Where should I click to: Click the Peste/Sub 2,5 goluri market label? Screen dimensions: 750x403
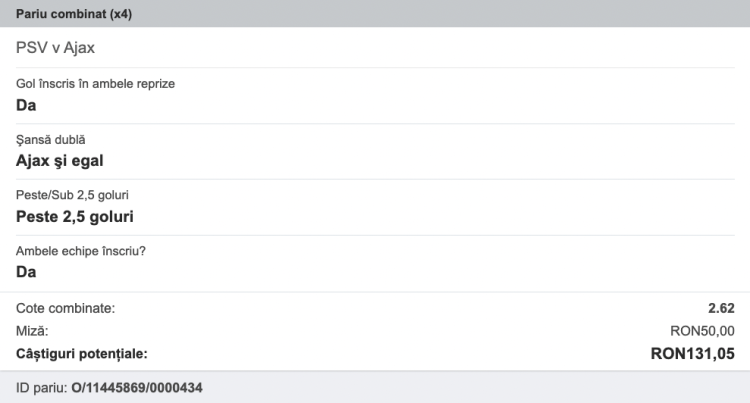point(73,194)
